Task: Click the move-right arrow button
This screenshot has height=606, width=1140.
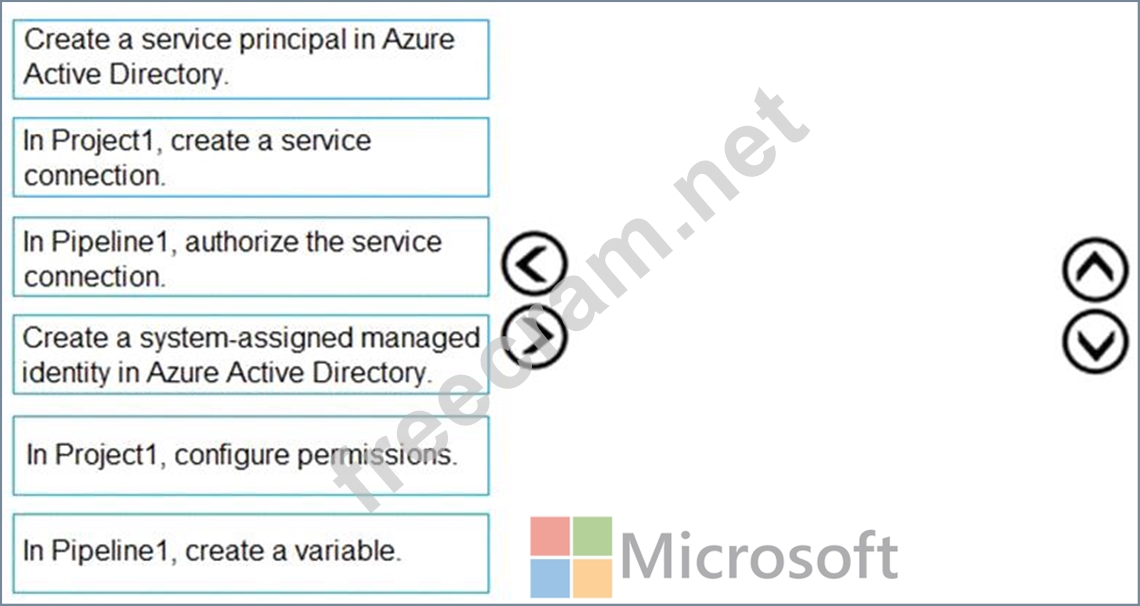Action: click(x=534, y=336)
